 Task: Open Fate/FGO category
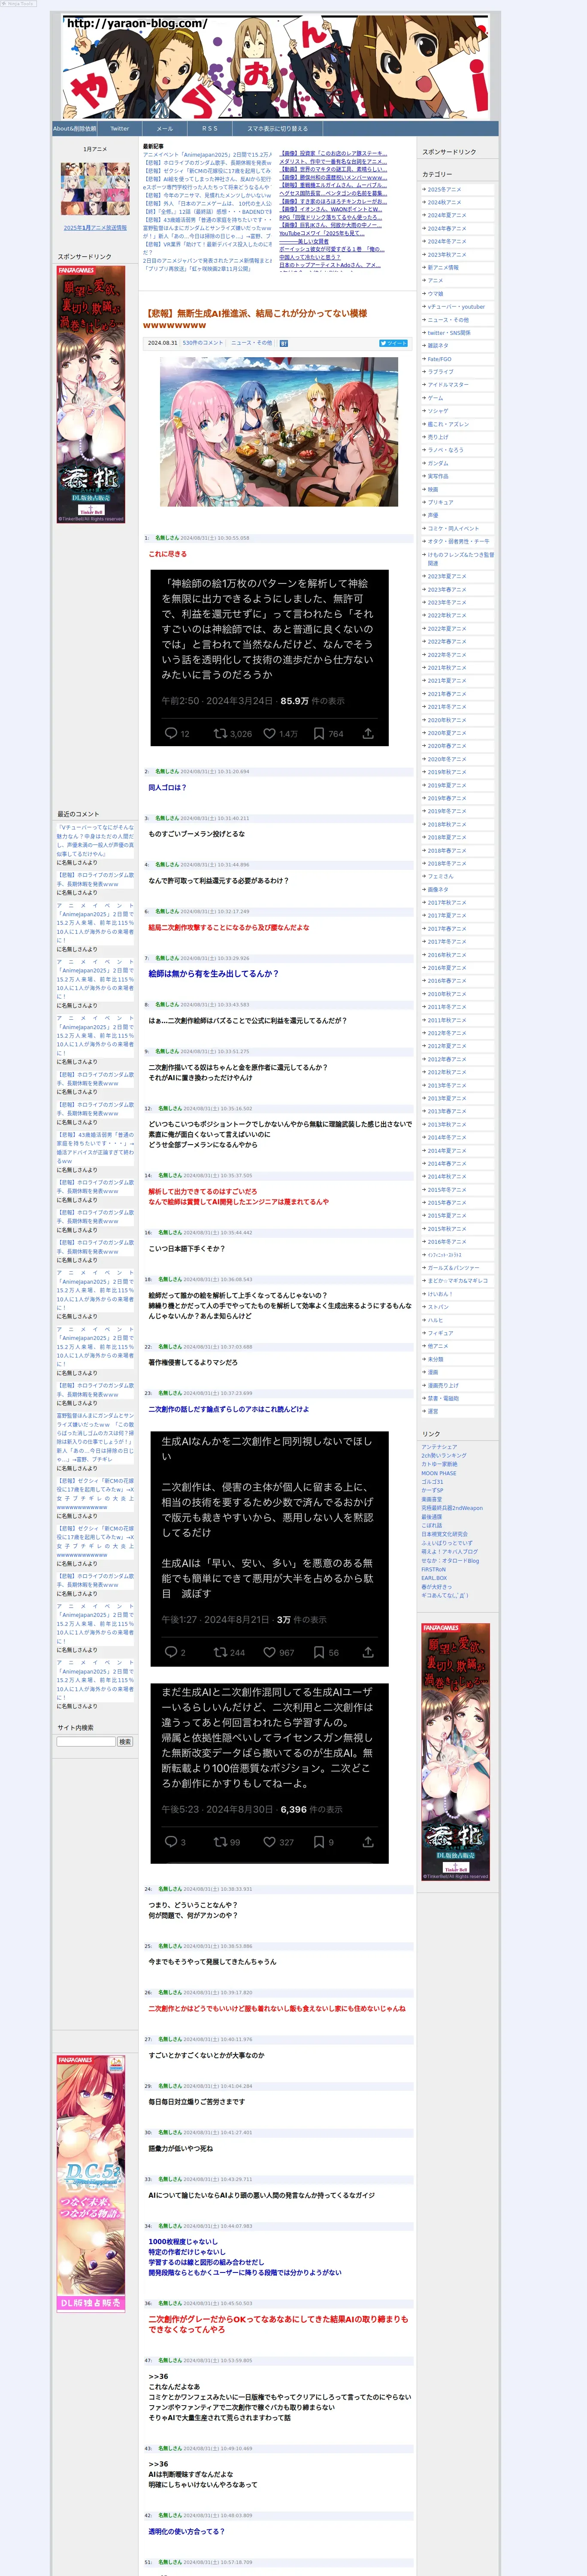pos(439,359)
